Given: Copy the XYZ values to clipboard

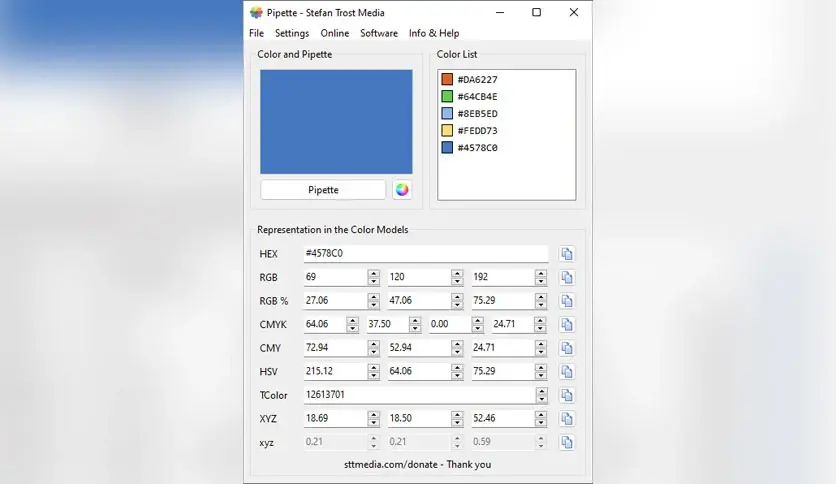Looking at the screenshot, I should 567,418.
